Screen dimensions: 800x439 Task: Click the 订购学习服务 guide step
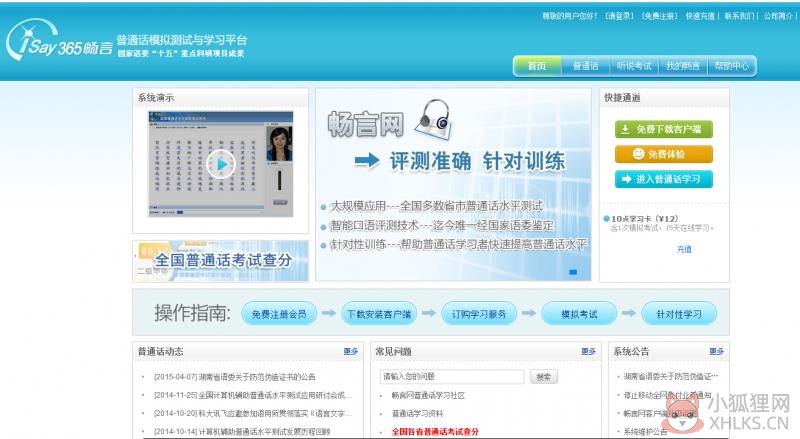click(x=479, y=314)
